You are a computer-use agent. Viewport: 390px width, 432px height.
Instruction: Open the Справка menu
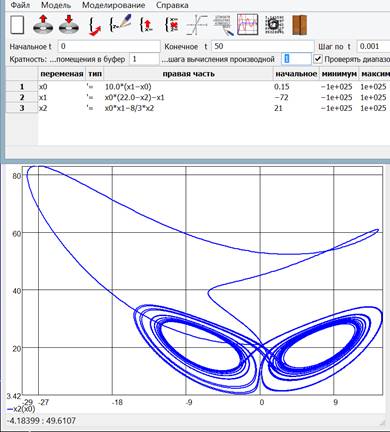tap(172, 5)
